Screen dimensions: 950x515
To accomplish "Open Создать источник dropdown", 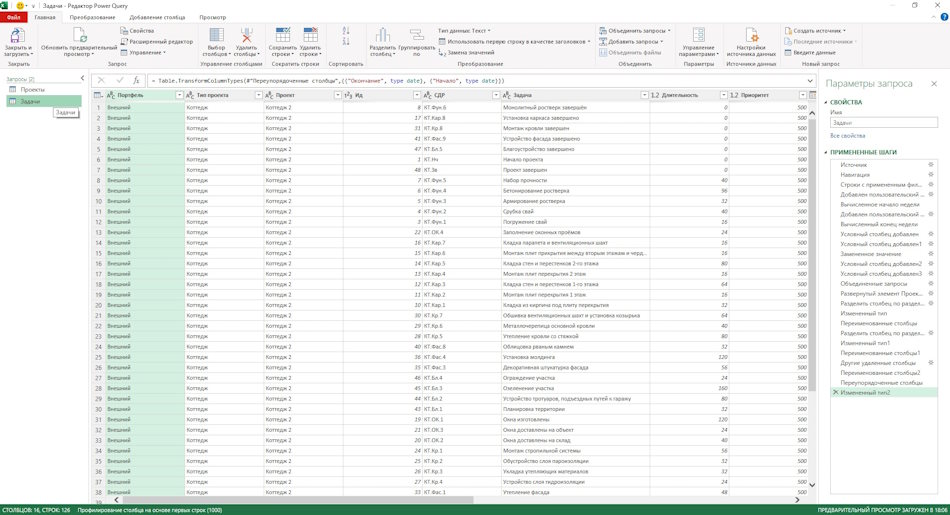I will [815, 30].
